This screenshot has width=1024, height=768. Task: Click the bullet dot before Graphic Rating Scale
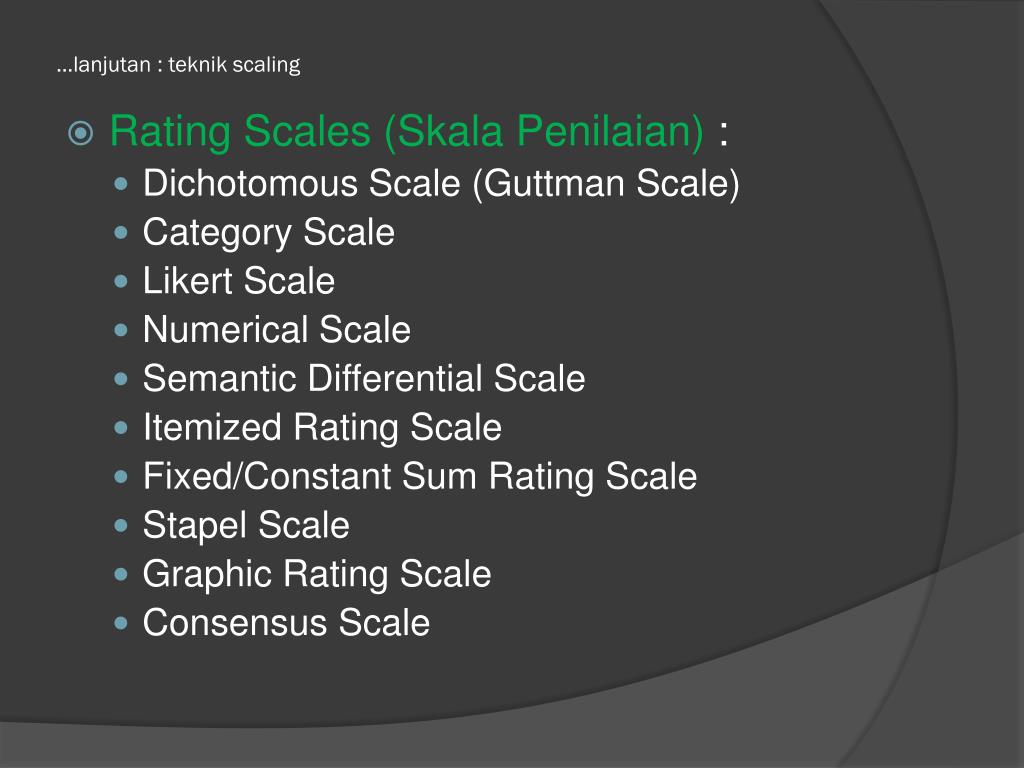coord(121,575)
